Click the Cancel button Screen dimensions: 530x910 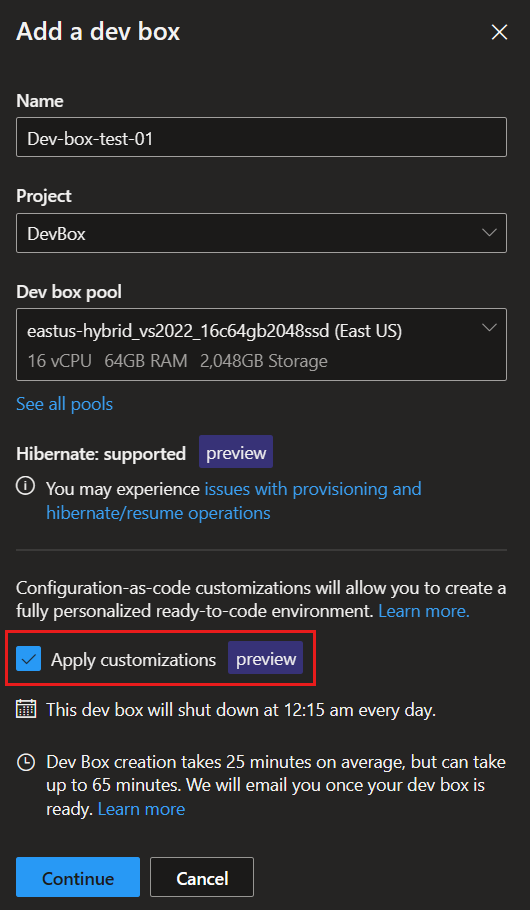(x=202, y=877)
